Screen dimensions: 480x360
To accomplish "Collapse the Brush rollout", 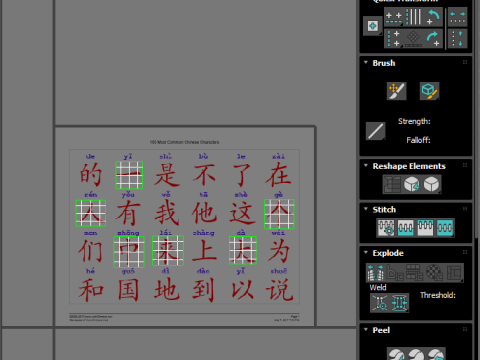I will pos(366,63).
